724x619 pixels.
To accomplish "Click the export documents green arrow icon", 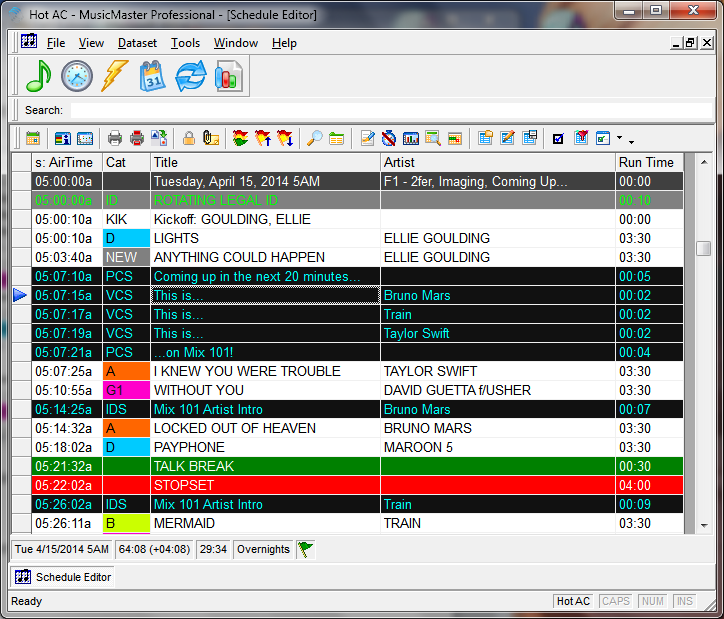I will click(x=159, y=138).
